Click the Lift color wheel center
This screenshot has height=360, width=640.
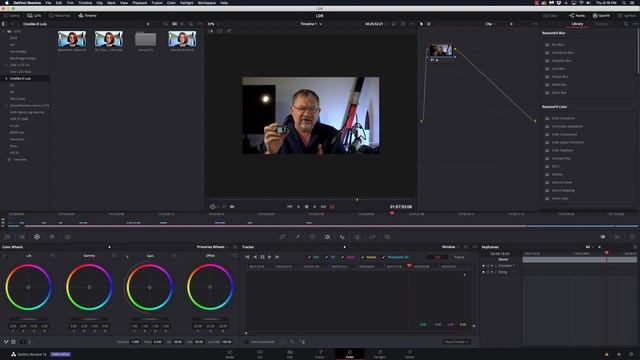(x=28, y=287)
